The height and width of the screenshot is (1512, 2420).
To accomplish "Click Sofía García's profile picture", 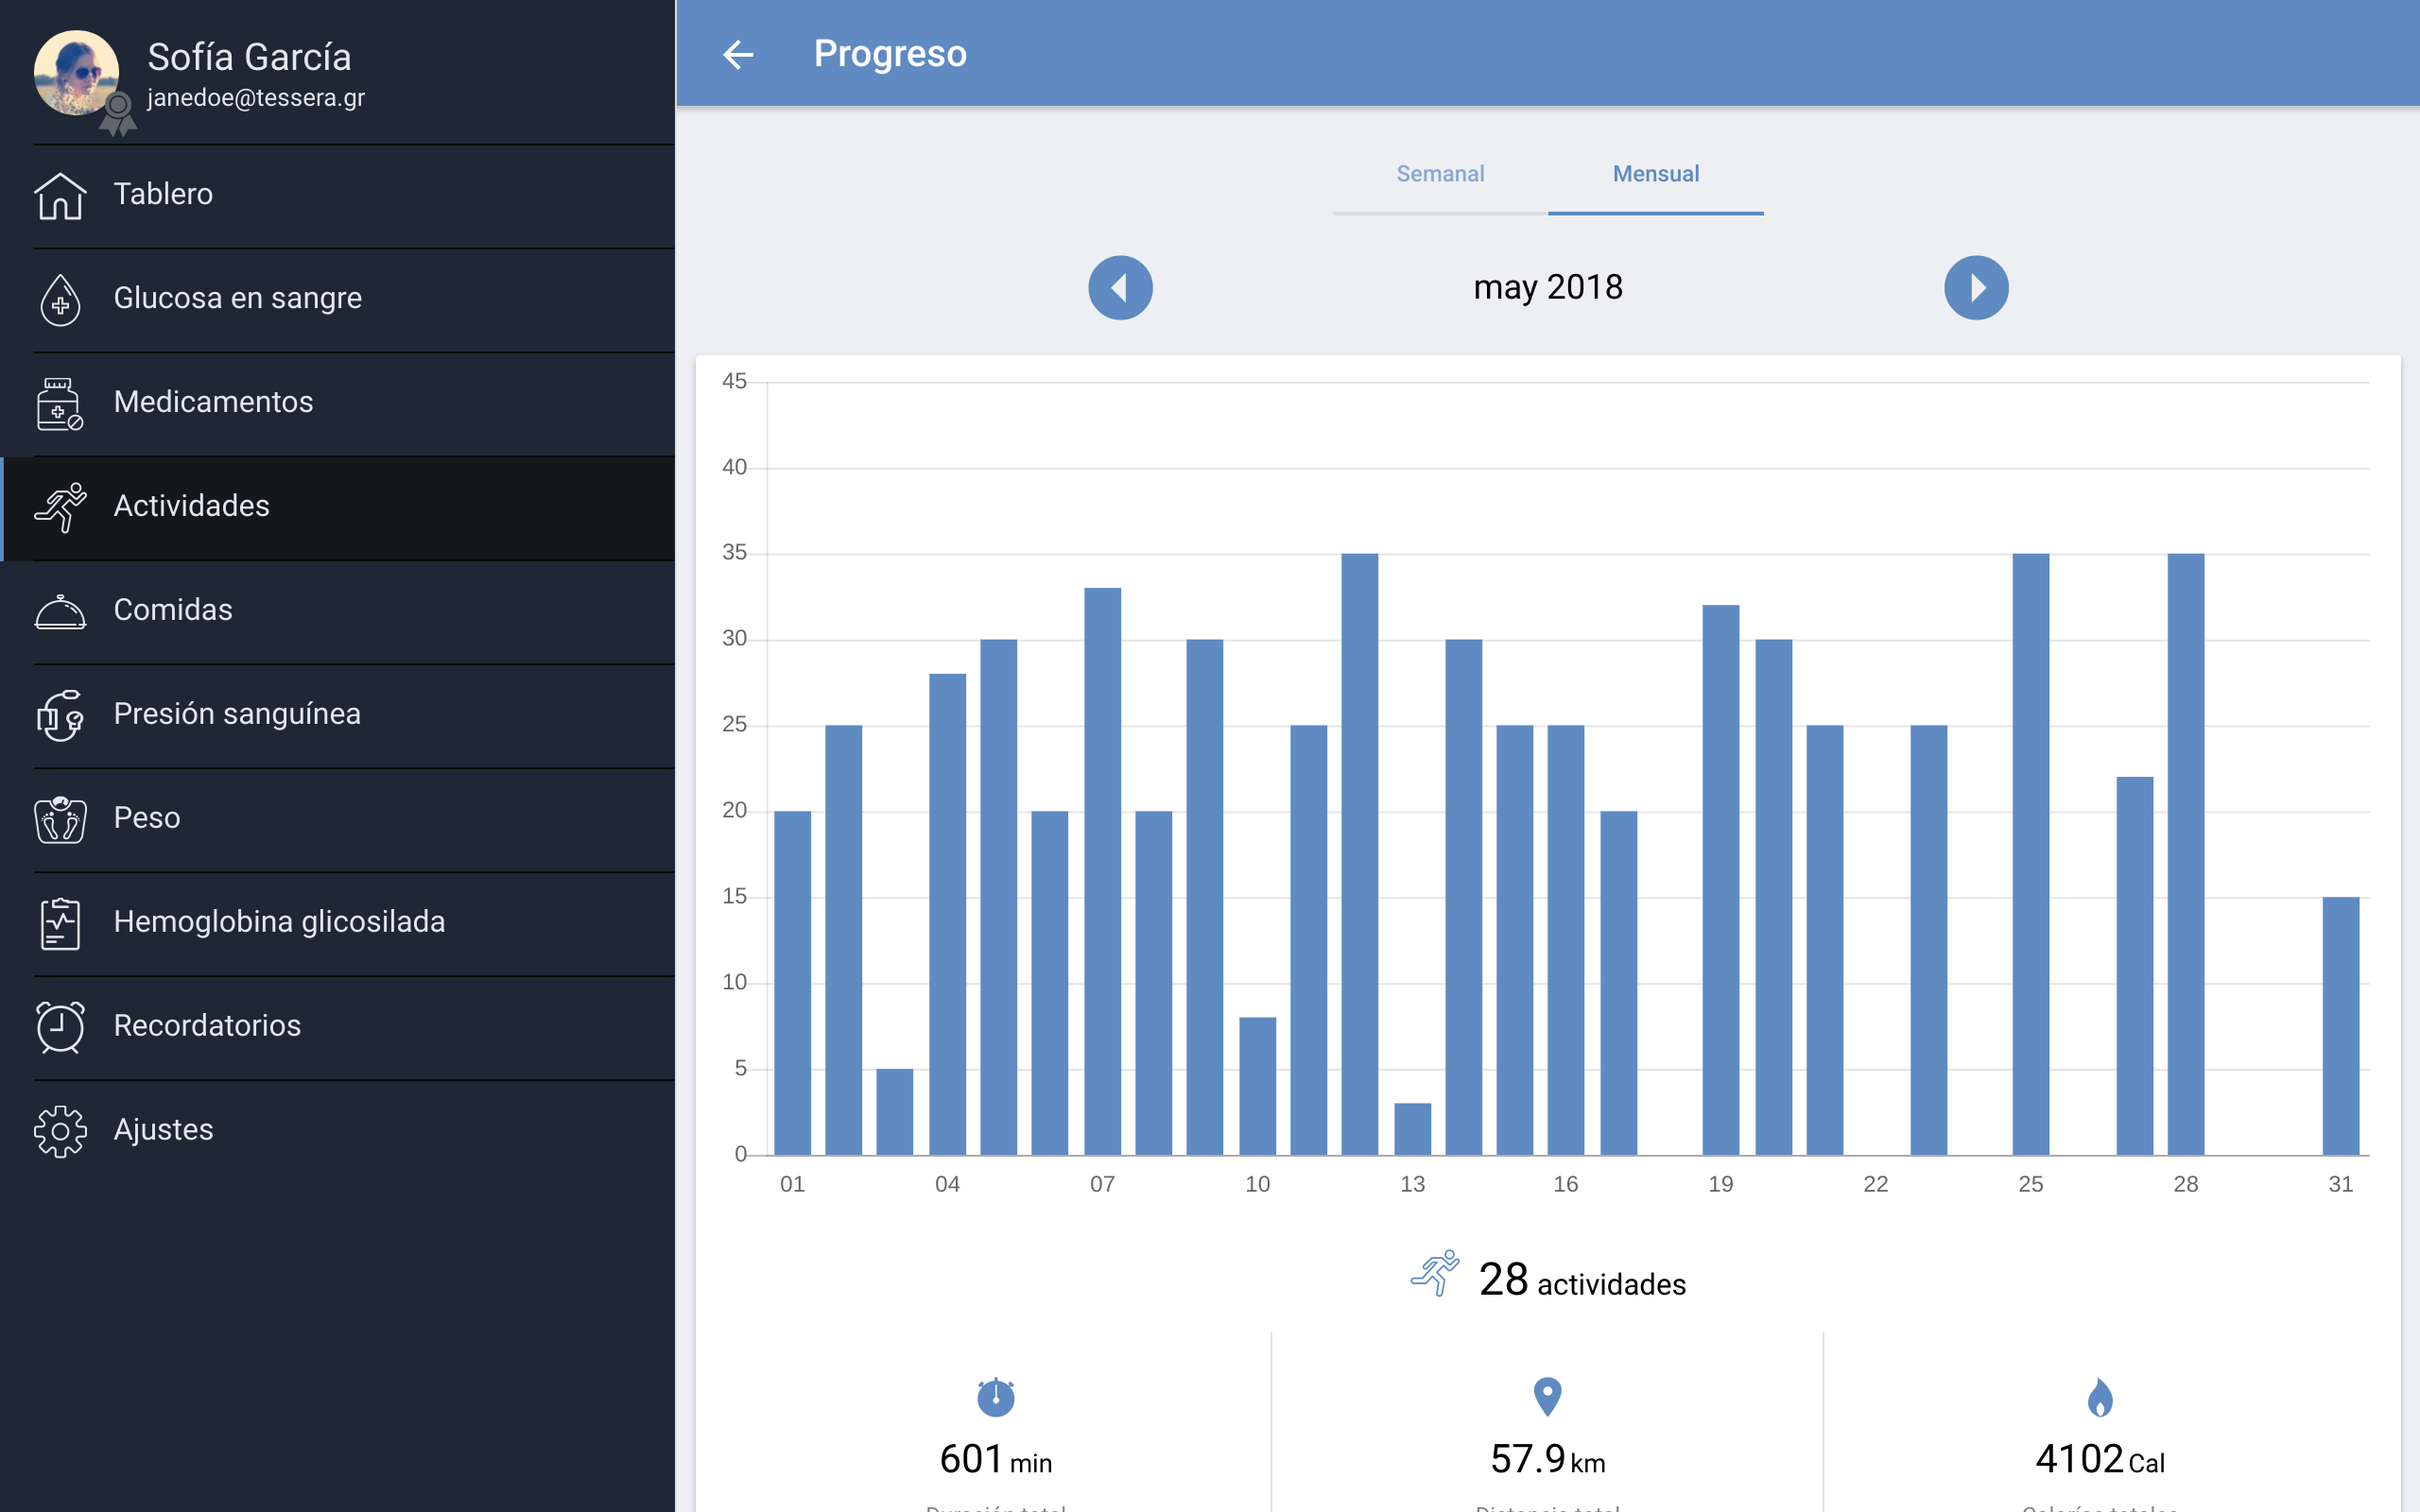I will point(76,72).
